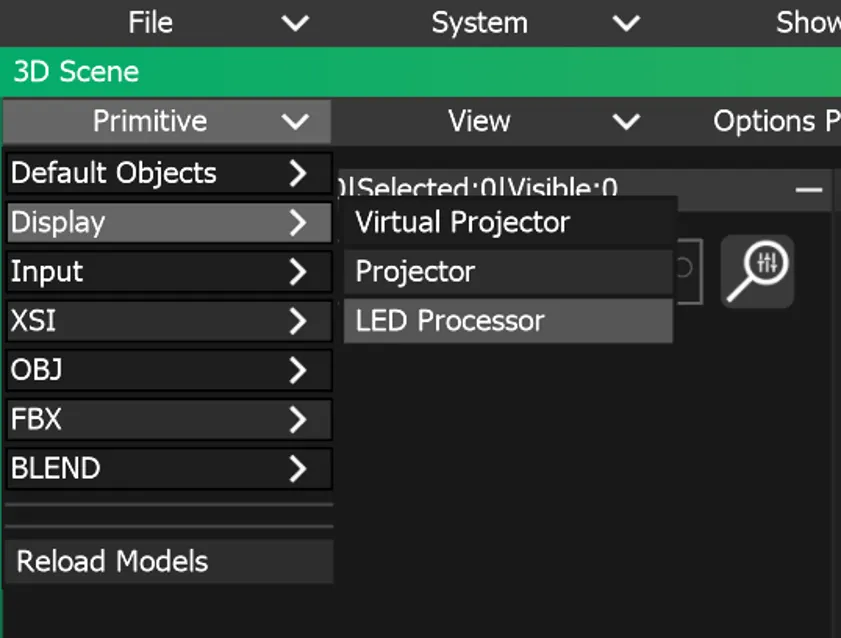Open the View dropdown
Viewport: 841px width, 638px height.
tap(479, 121)
